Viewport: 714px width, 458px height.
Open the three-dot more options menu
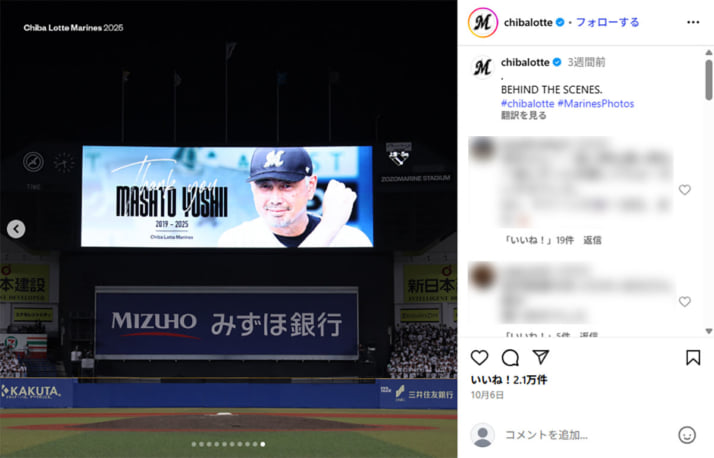tap(693, 22)
